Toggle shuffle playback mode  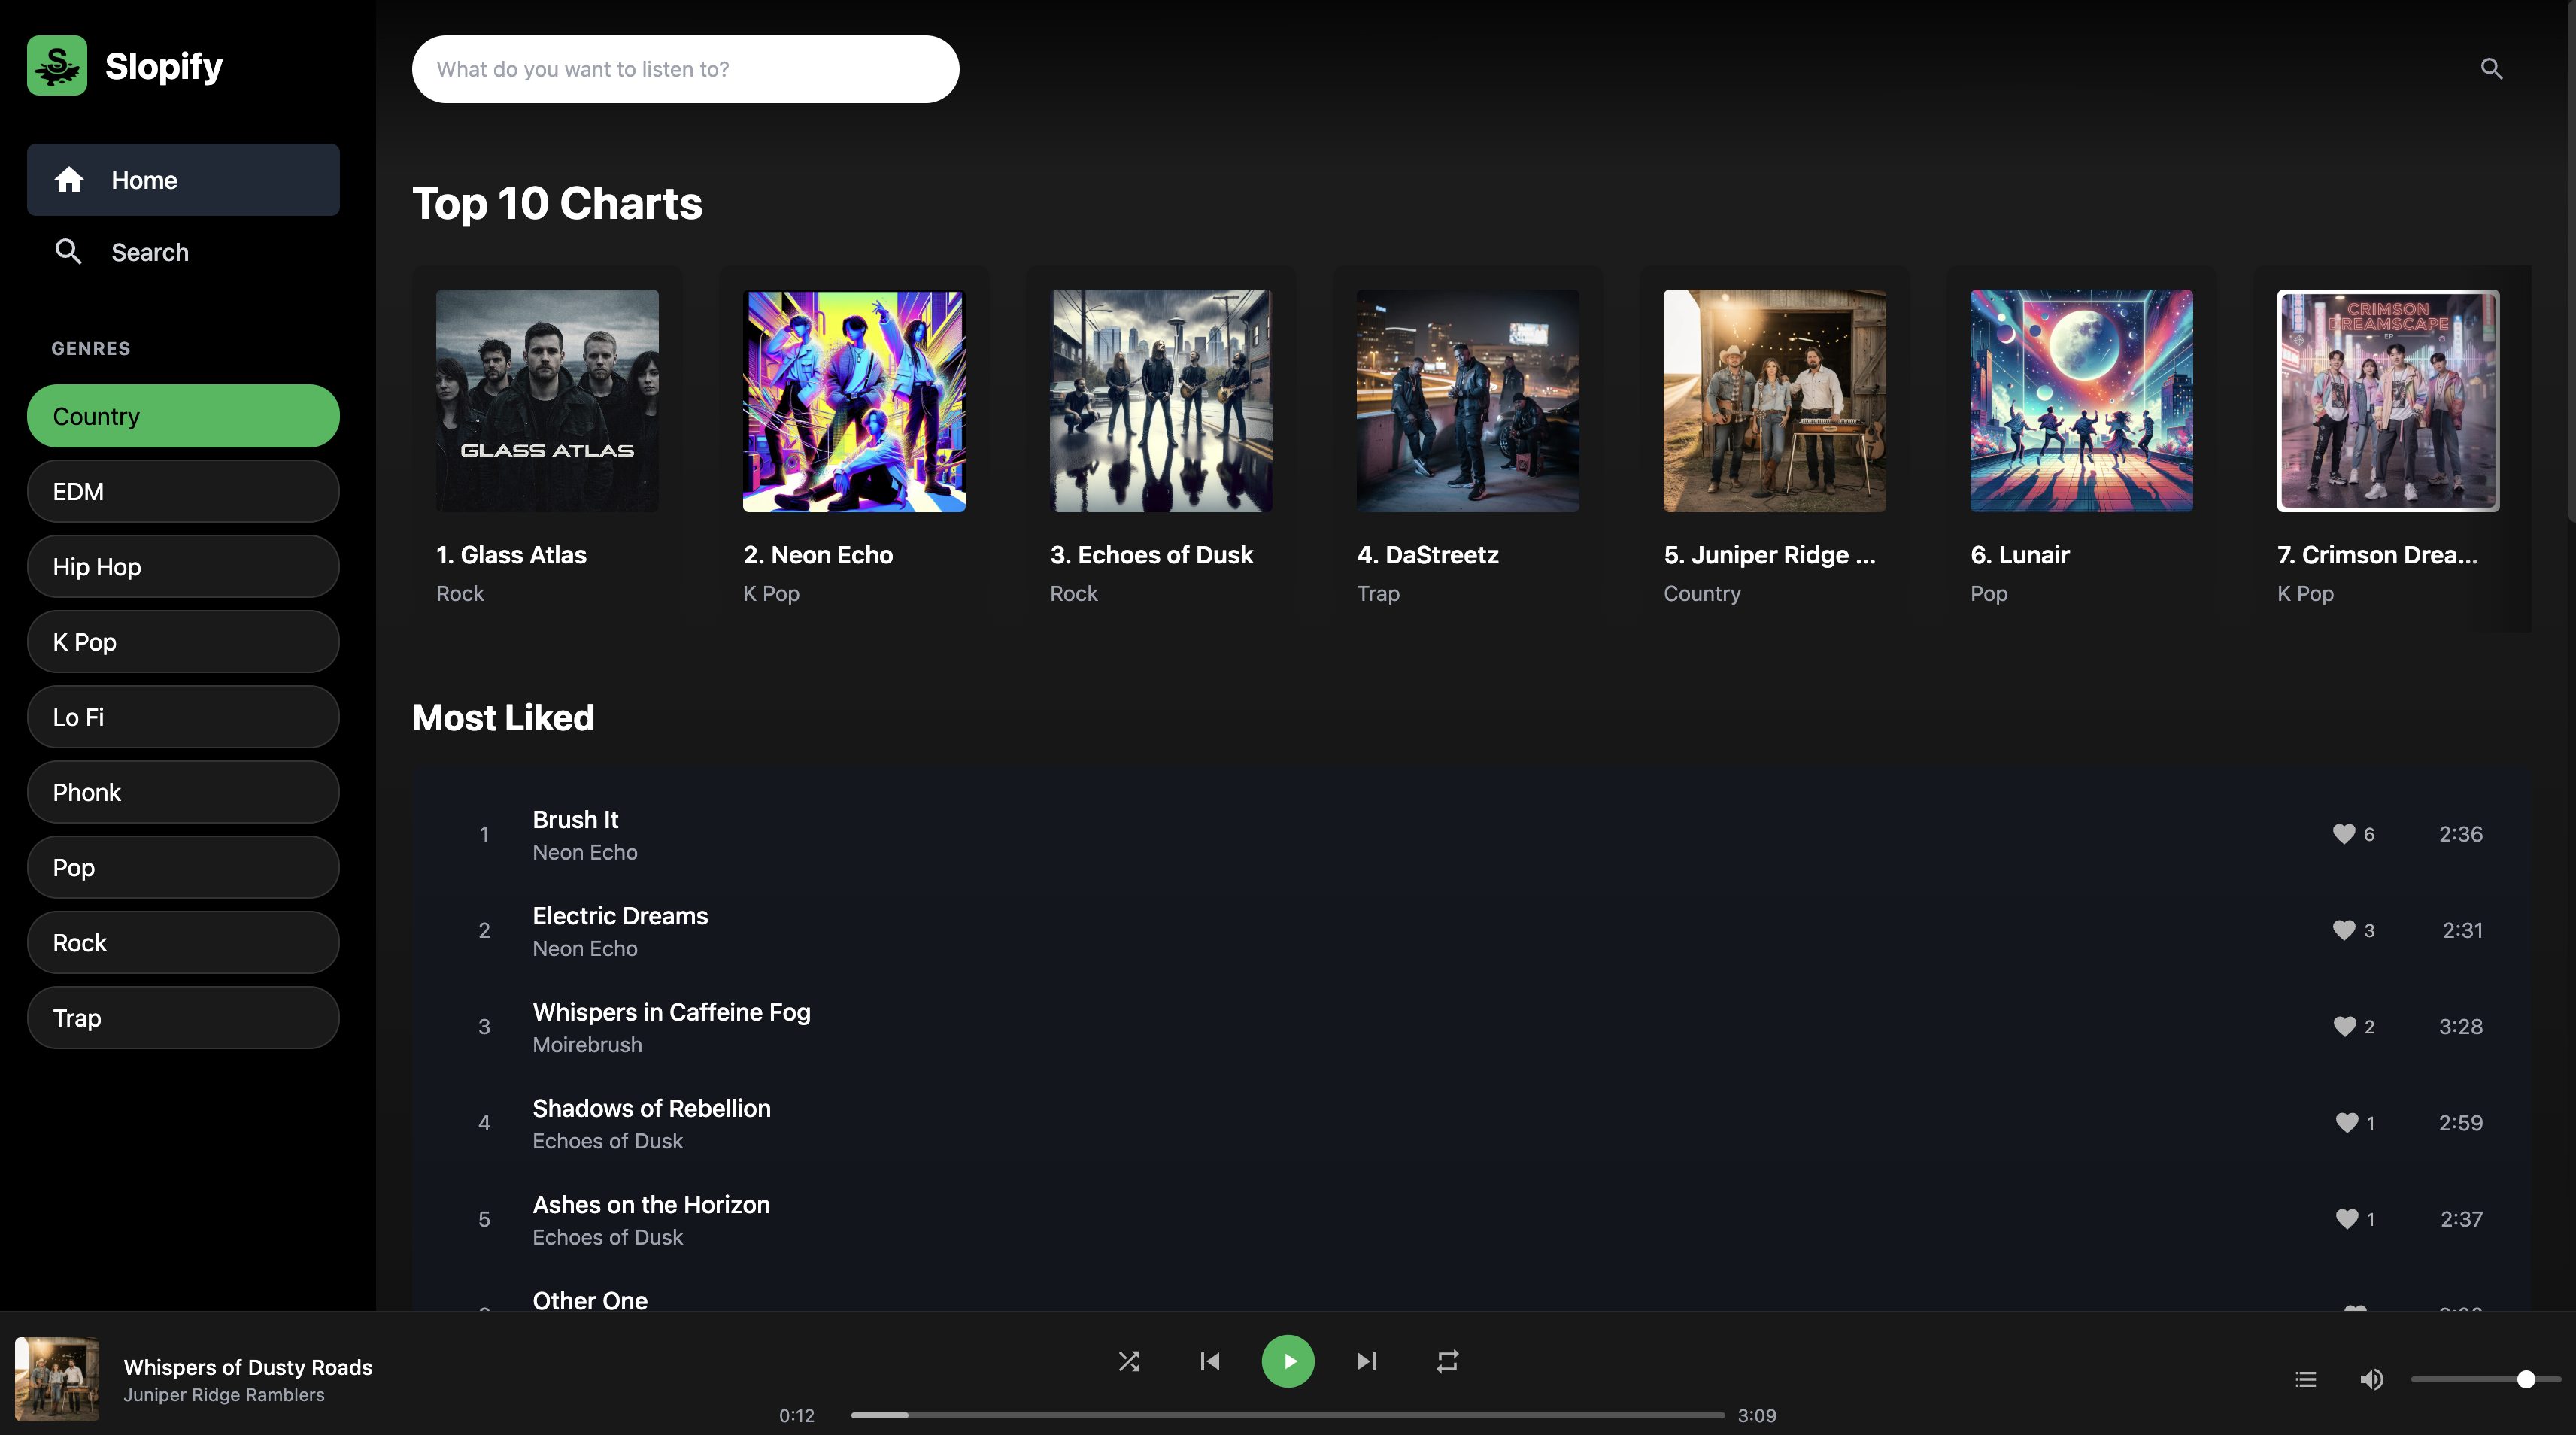1130,1361
